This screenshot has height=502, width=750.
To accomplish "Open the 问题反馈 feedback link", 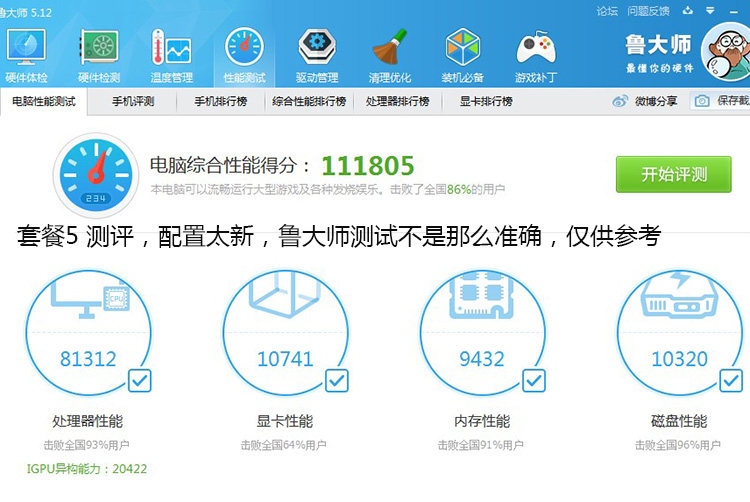I will click(648, 11).
